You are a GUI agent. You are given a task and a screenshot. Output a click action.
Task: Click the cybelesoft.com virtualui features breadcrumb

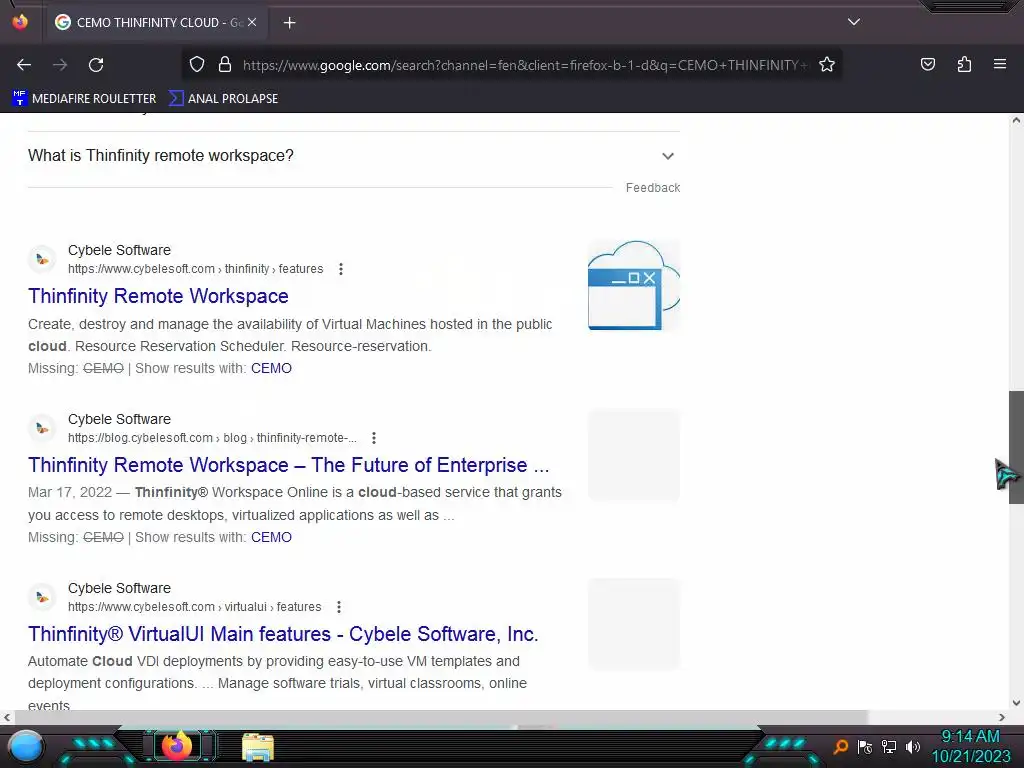pos(195,607)
